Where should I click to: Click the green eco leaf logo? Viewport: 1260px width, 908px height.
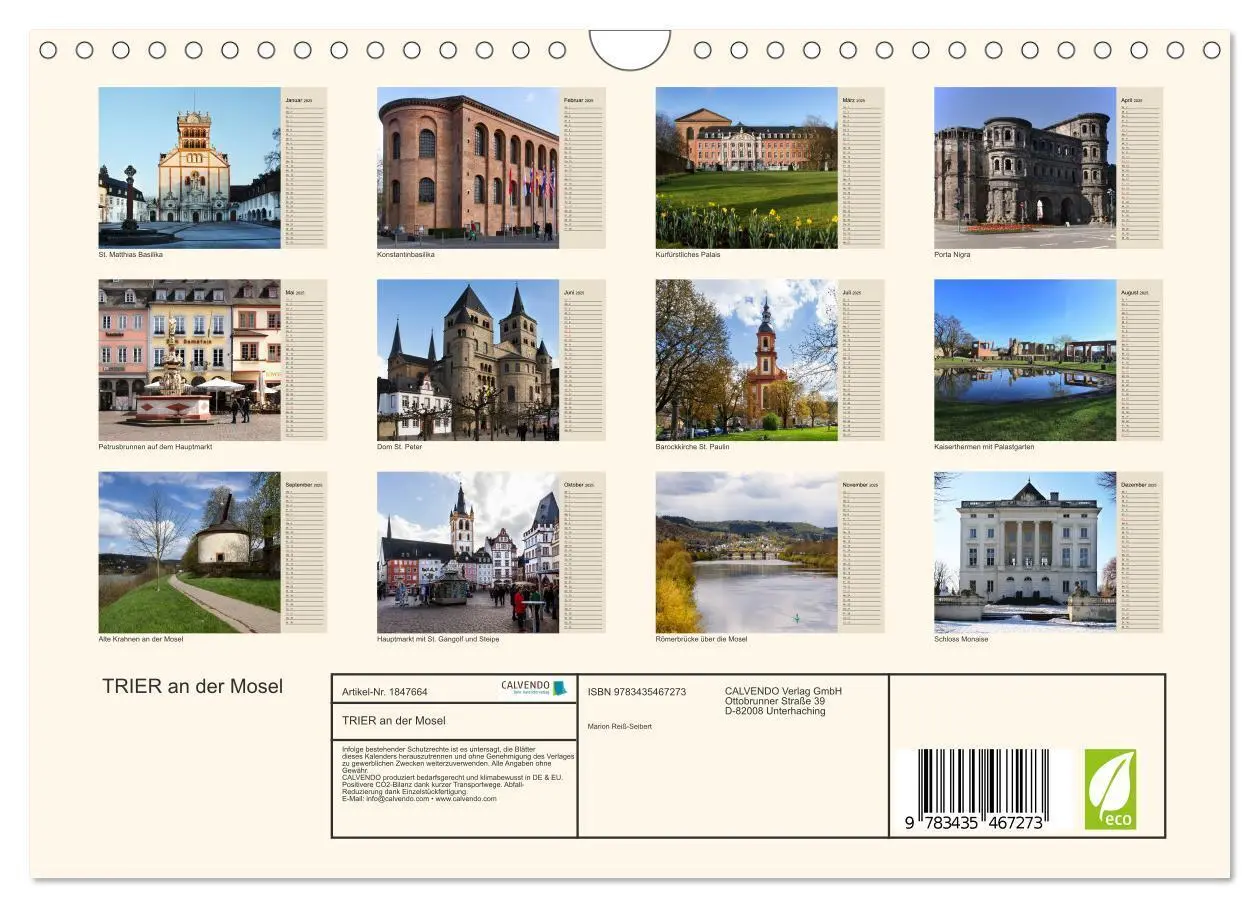point(1110,789)
